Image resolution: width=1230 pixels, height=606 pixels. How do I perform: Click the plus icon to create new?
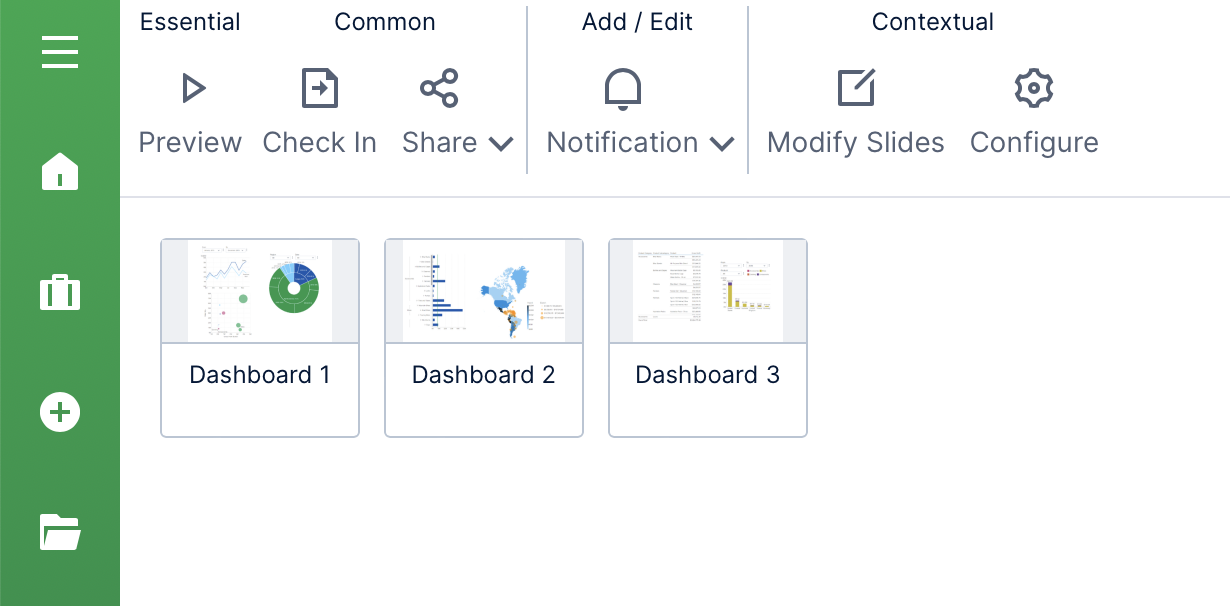[x=60, y=412]
